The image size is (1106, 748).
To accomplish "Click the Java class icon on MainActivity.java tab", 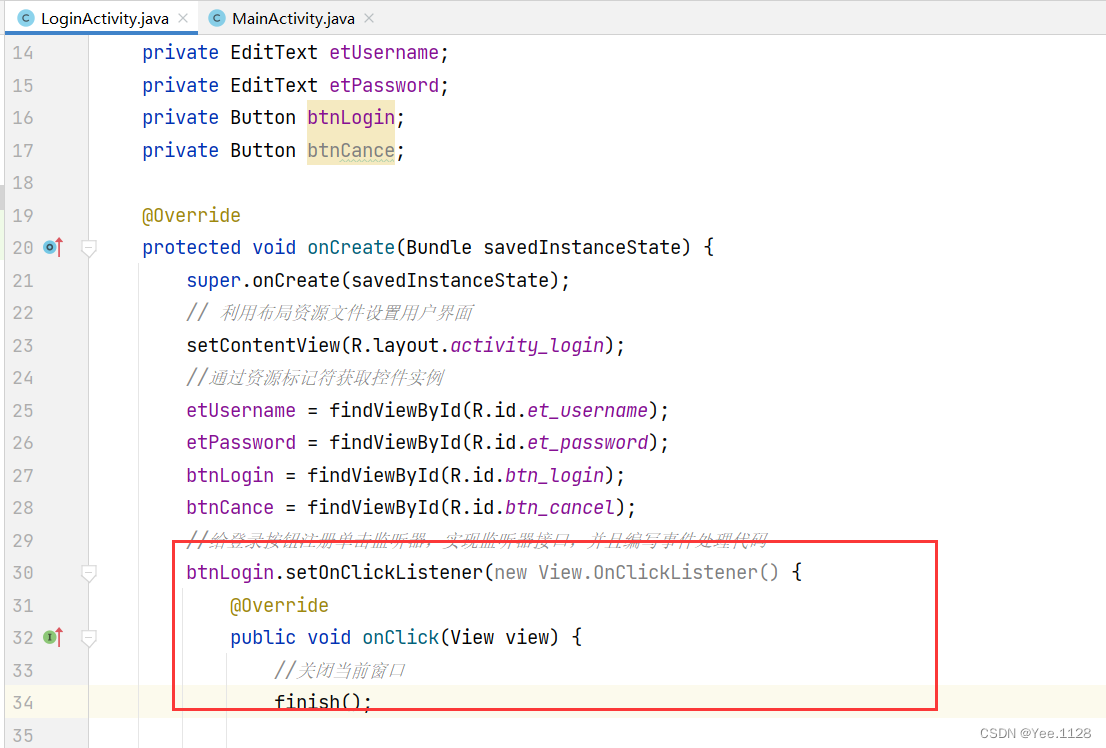I will [217, 18].
